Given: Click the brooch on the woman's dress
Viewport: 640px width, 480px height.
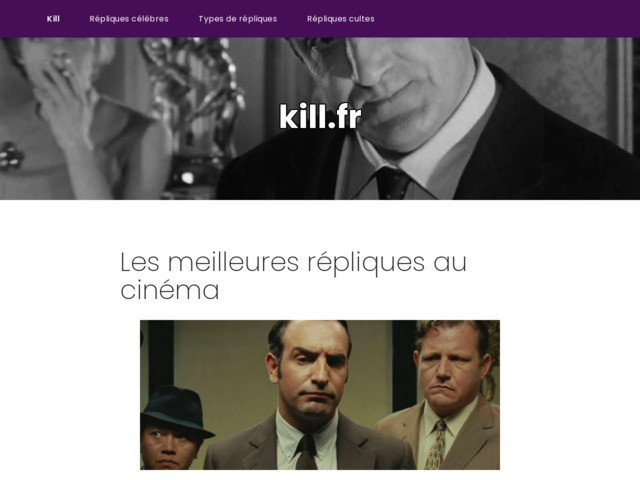Looking at the screenshot, I should (x=11, y=156).
